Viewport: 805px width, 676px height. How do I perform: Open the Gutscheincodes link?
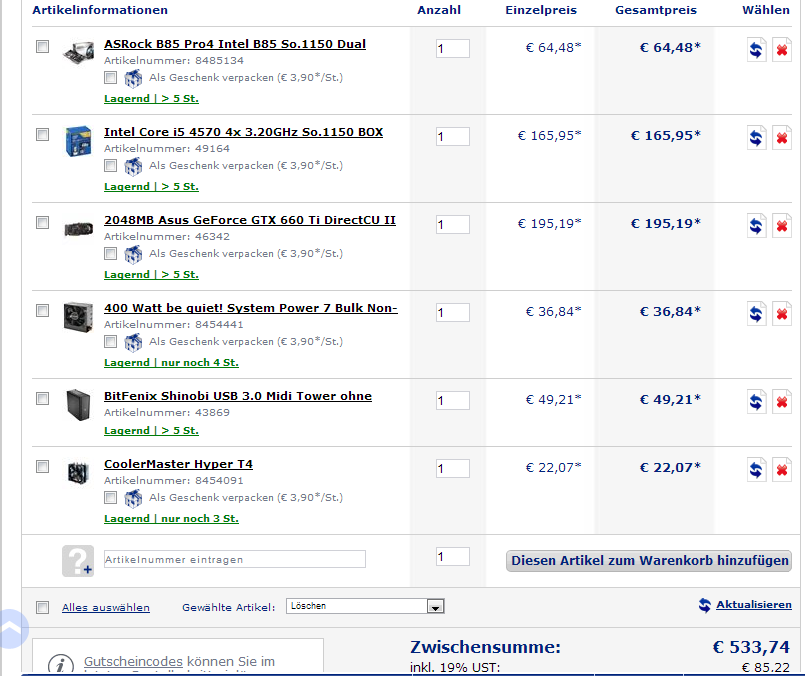click(133, 662)
